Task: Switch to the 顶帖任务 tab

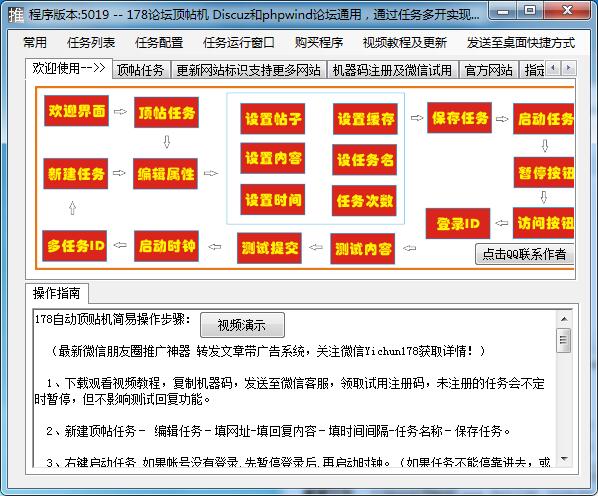Action: tap(141, 70)
